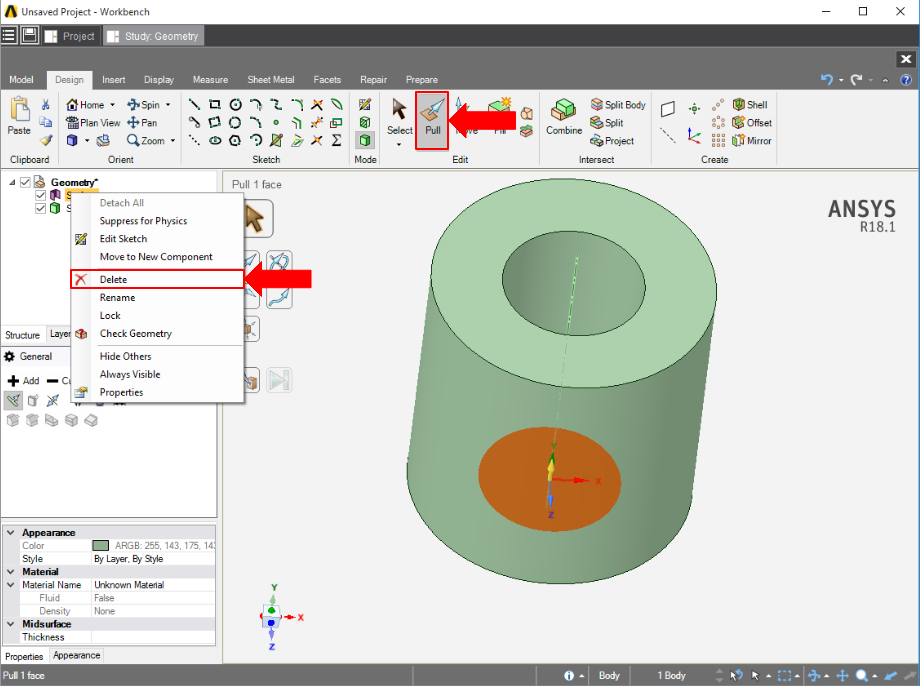This screenshot has height=686, width=920.
Task: Click the Plane tool in Create group
Action: 668,109
